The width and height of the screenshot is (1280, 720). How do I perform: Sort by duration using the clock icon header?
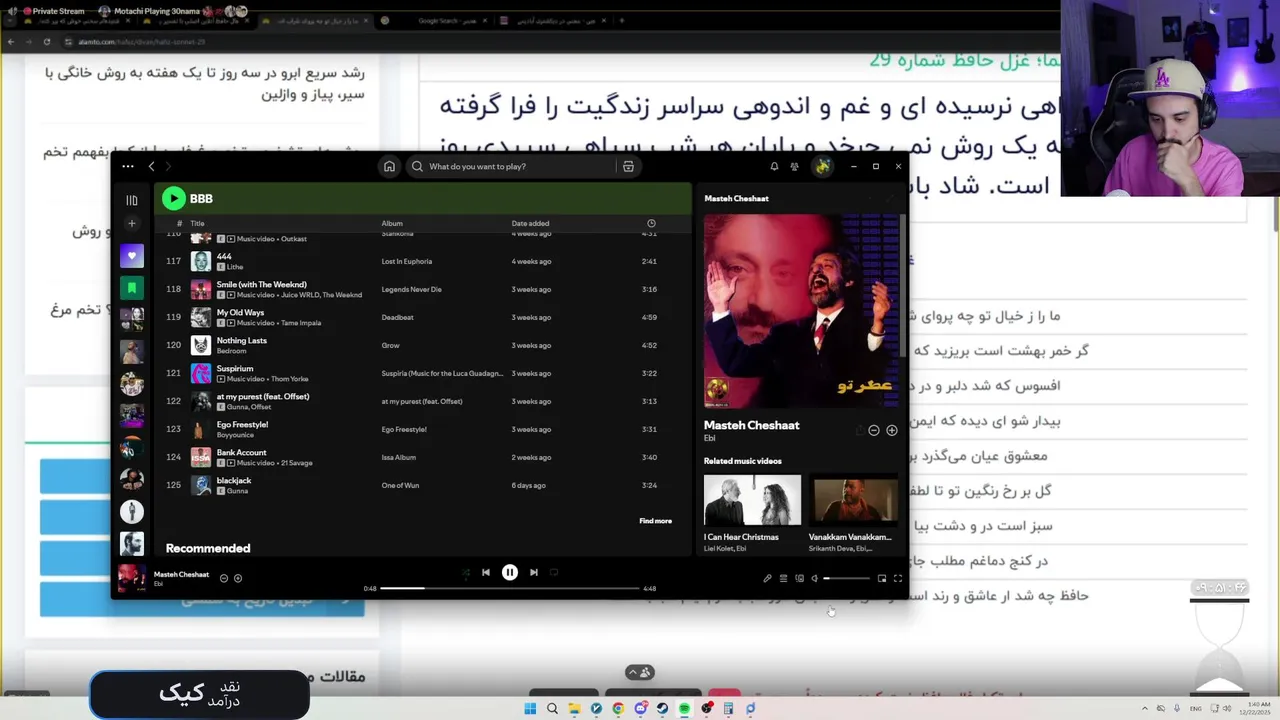651,223
